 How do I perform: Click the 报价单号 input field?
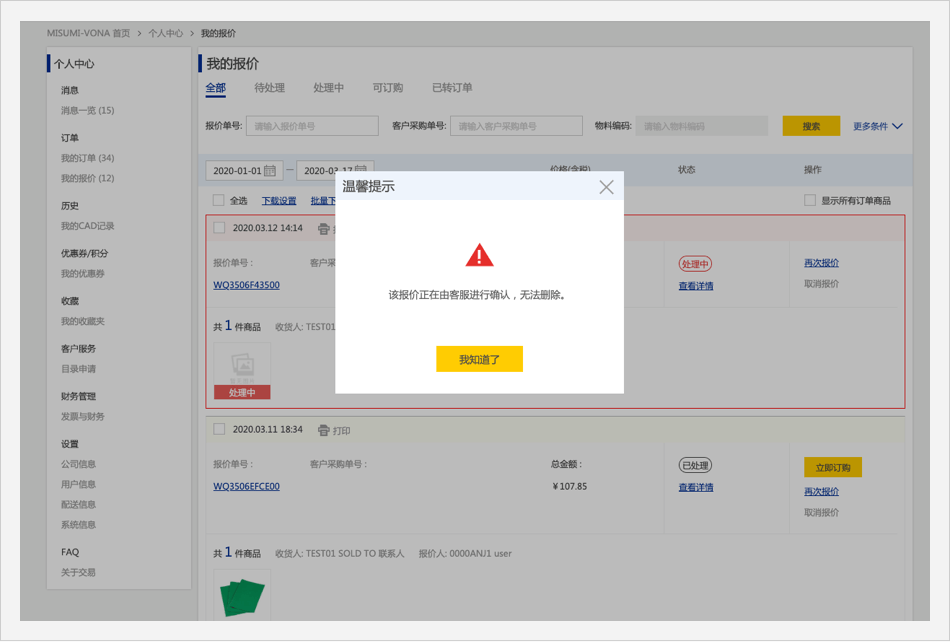pyautogui.click(x=312, y=126)
